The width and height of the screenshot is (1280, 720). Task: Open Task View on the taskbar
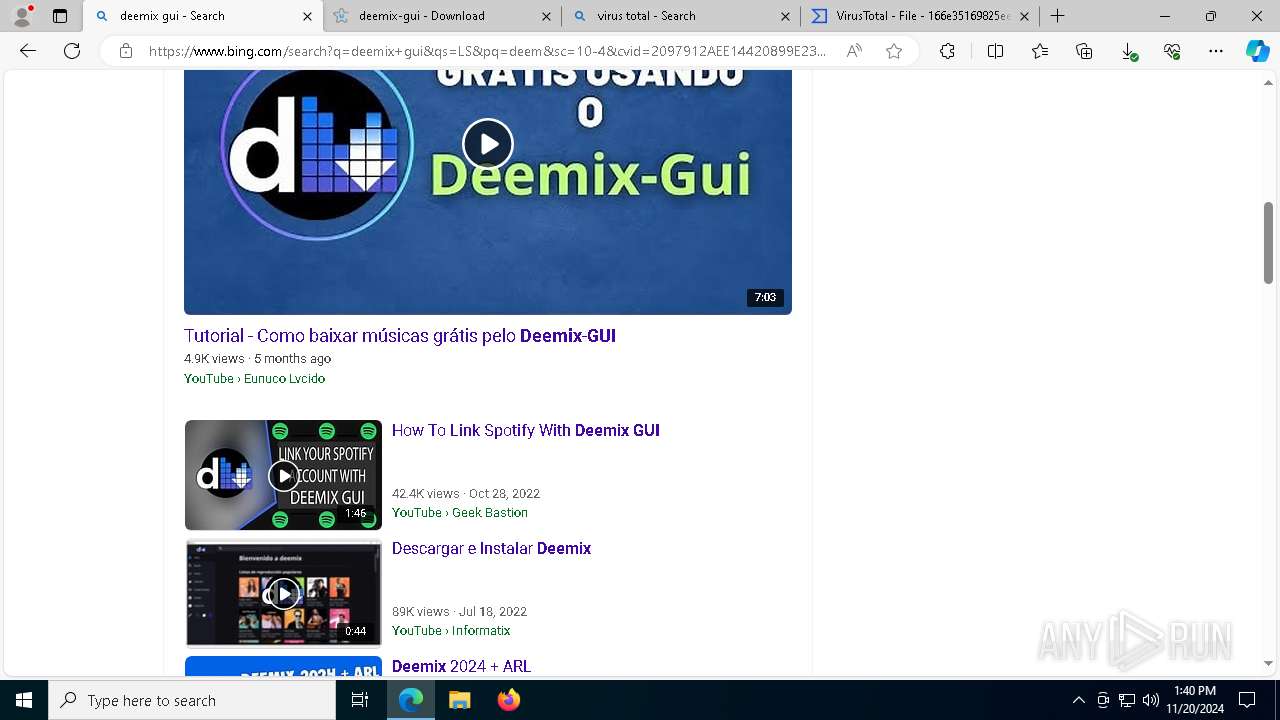click(360, 700)
